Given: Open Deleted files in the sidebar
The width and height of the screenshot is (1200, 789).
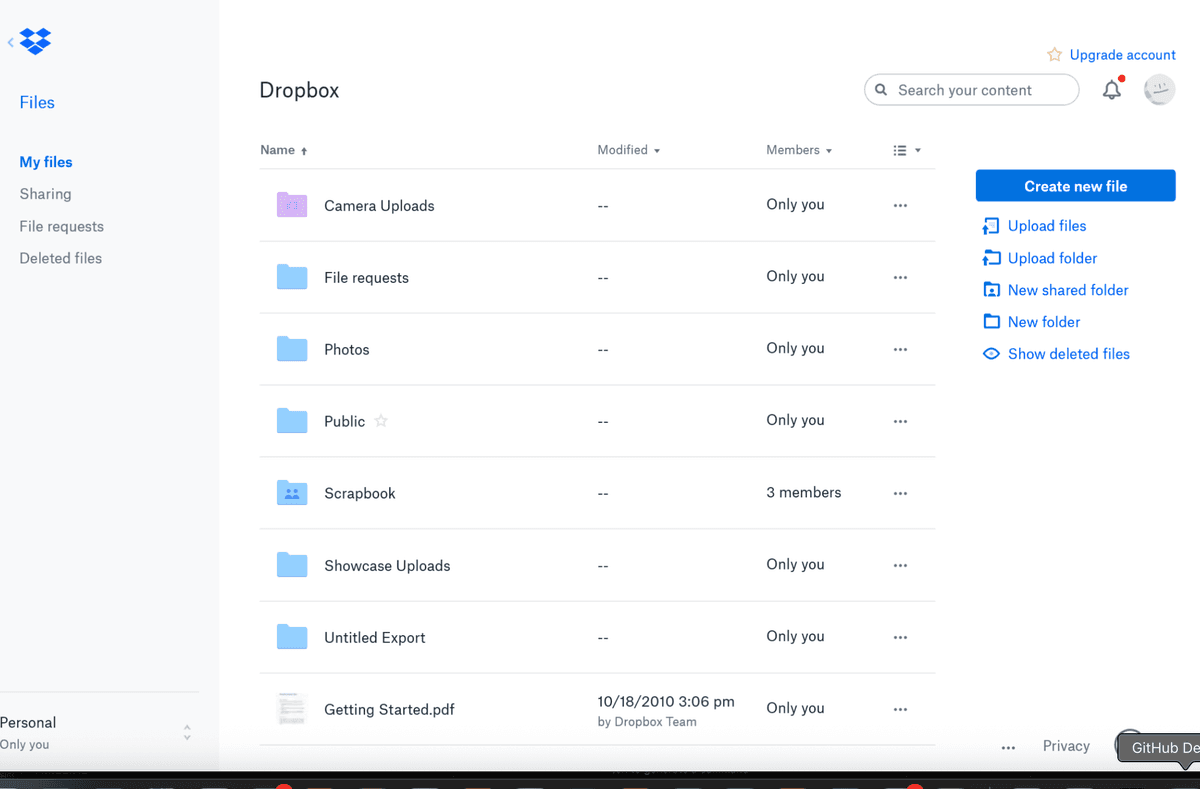Looking at the screenshot, I should pos(60,258).
